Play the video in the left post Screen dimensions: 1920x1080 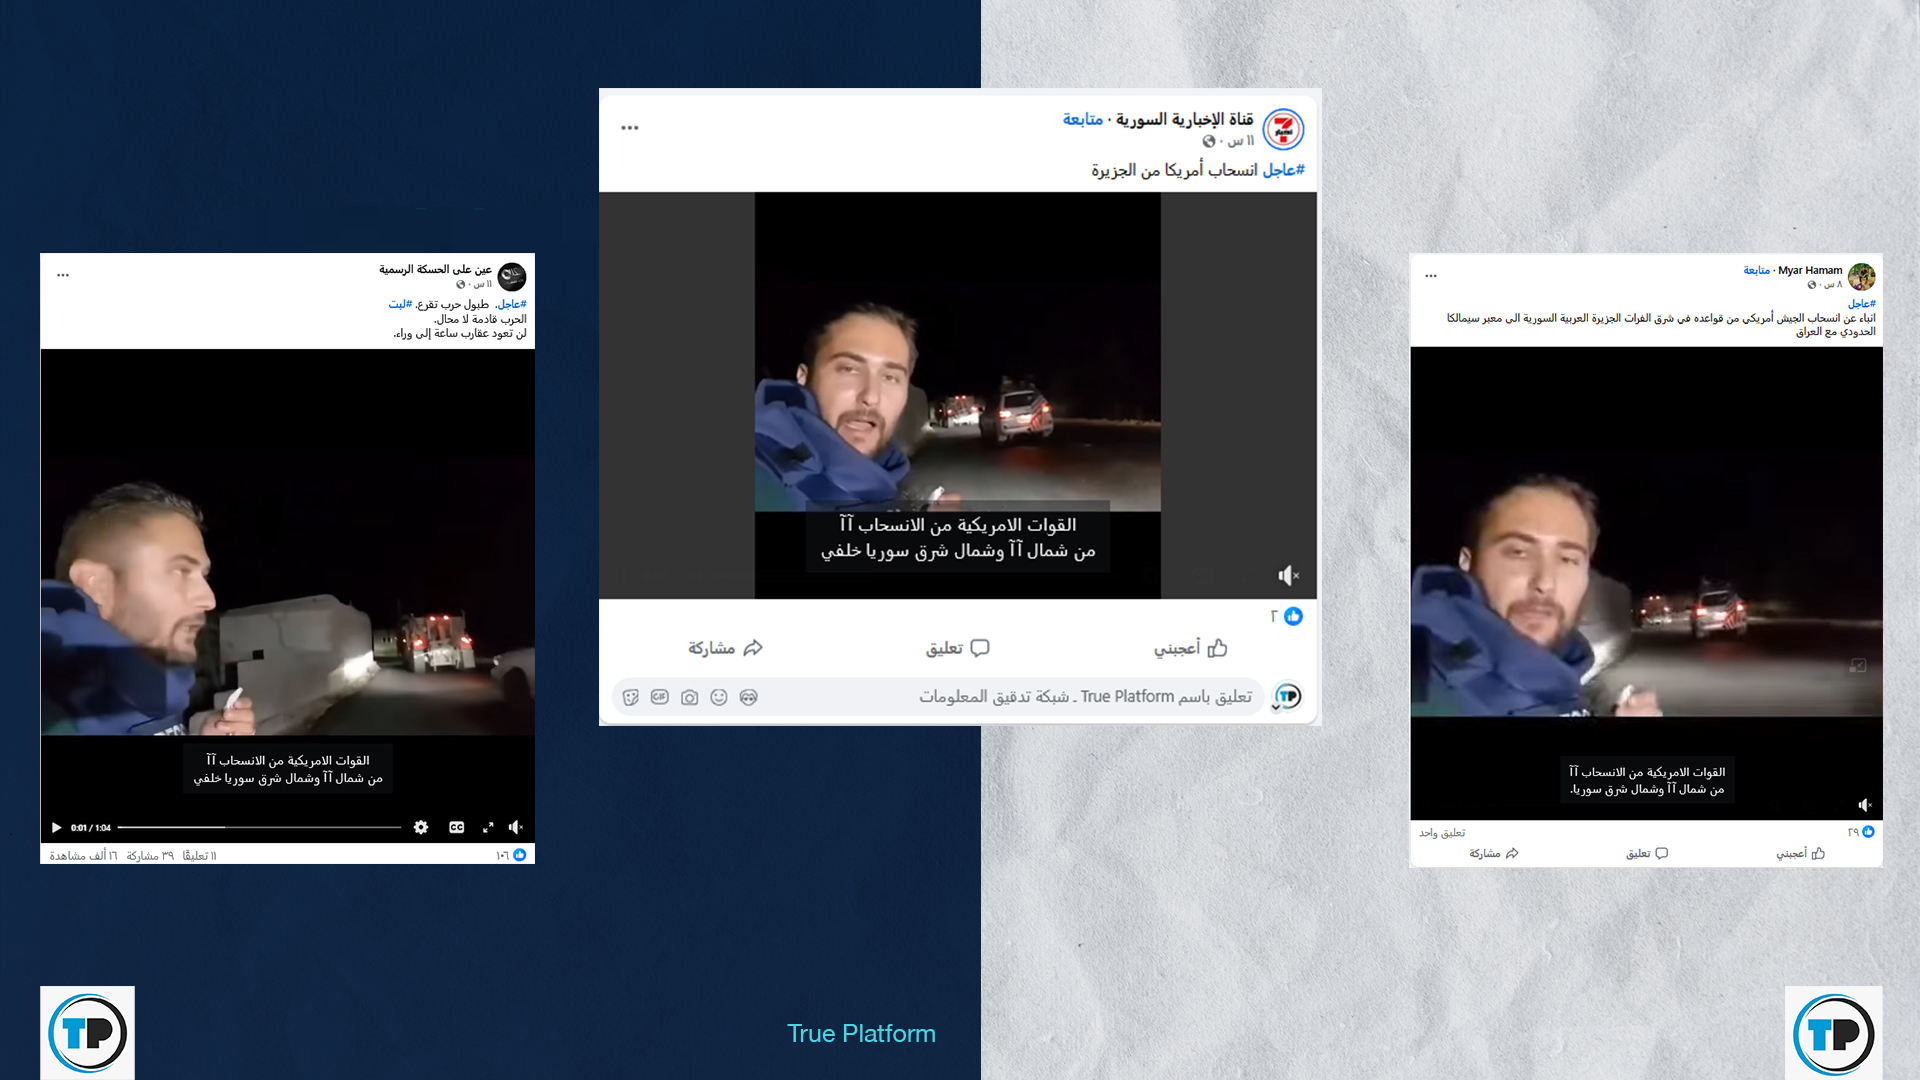click(x=56, y=828)
